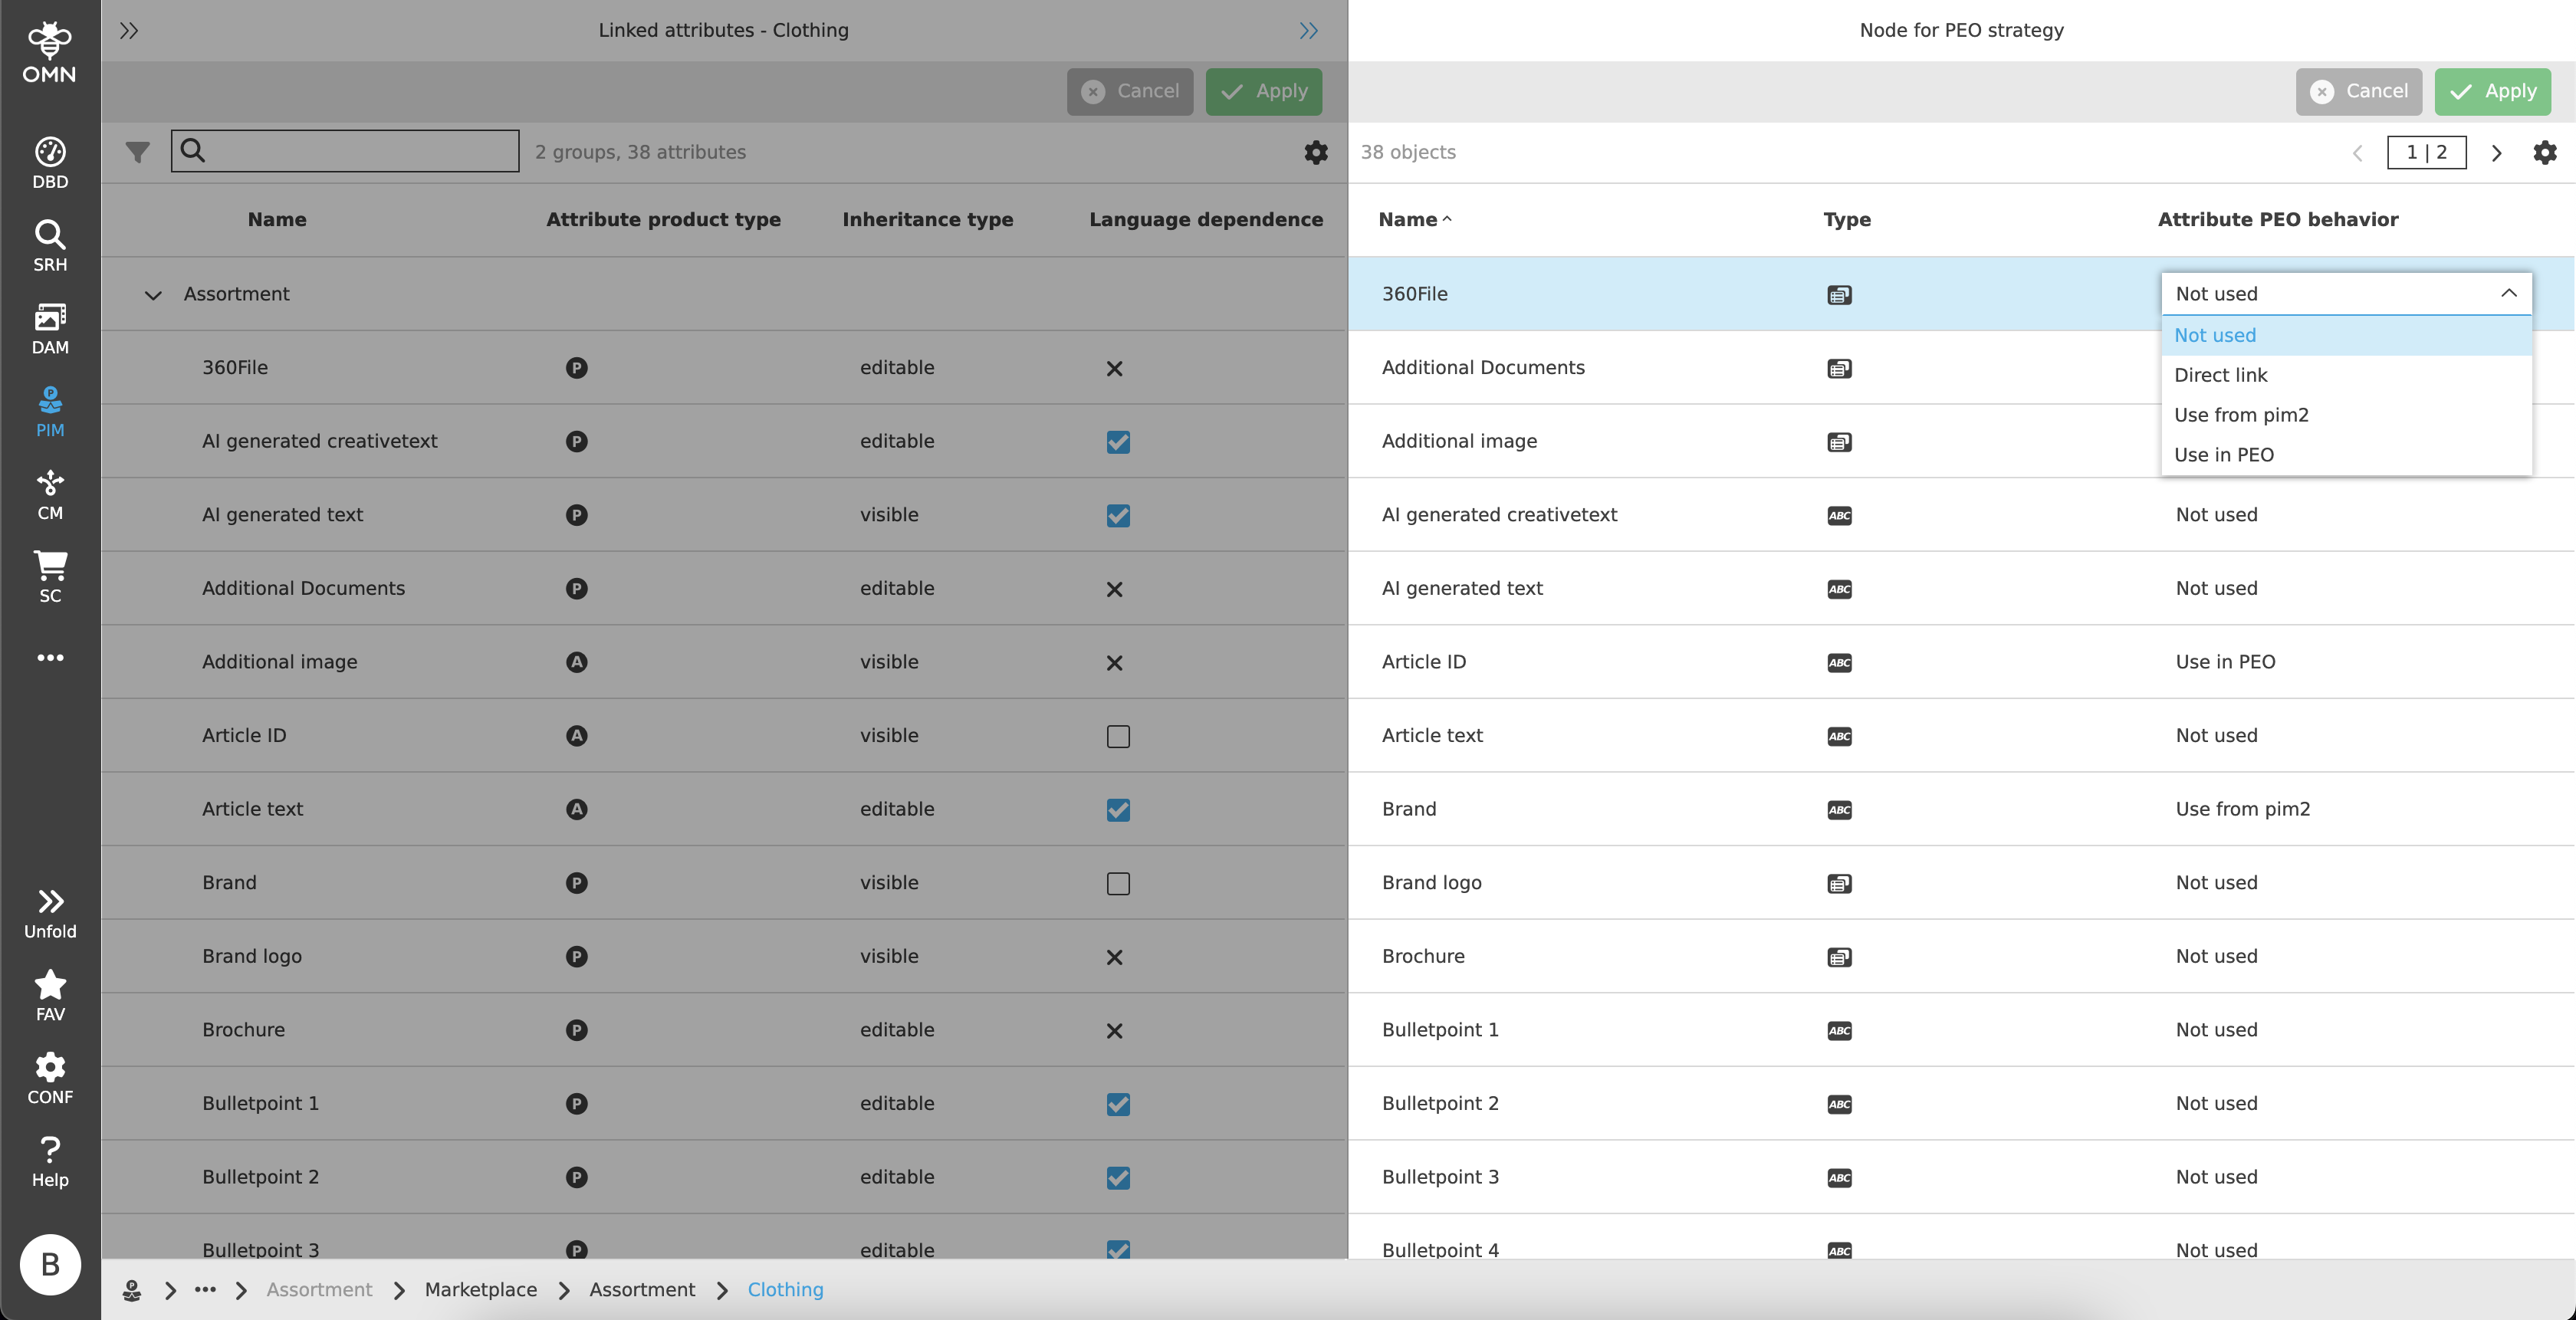This screenshot has height=1320, width=2576.
Task: Toggle language dependence checkbox for Article ID
Action: click(1118, 736)
